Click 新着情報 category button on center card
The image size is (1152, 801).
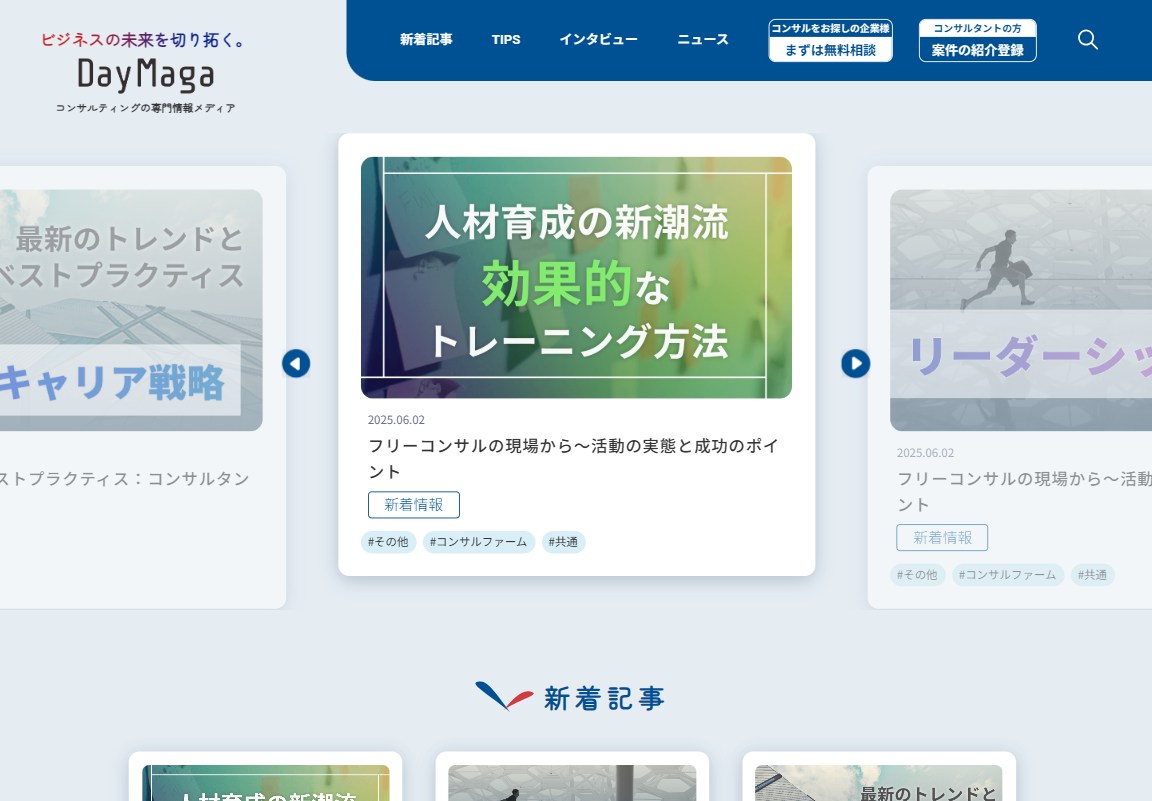pos(414,505)
